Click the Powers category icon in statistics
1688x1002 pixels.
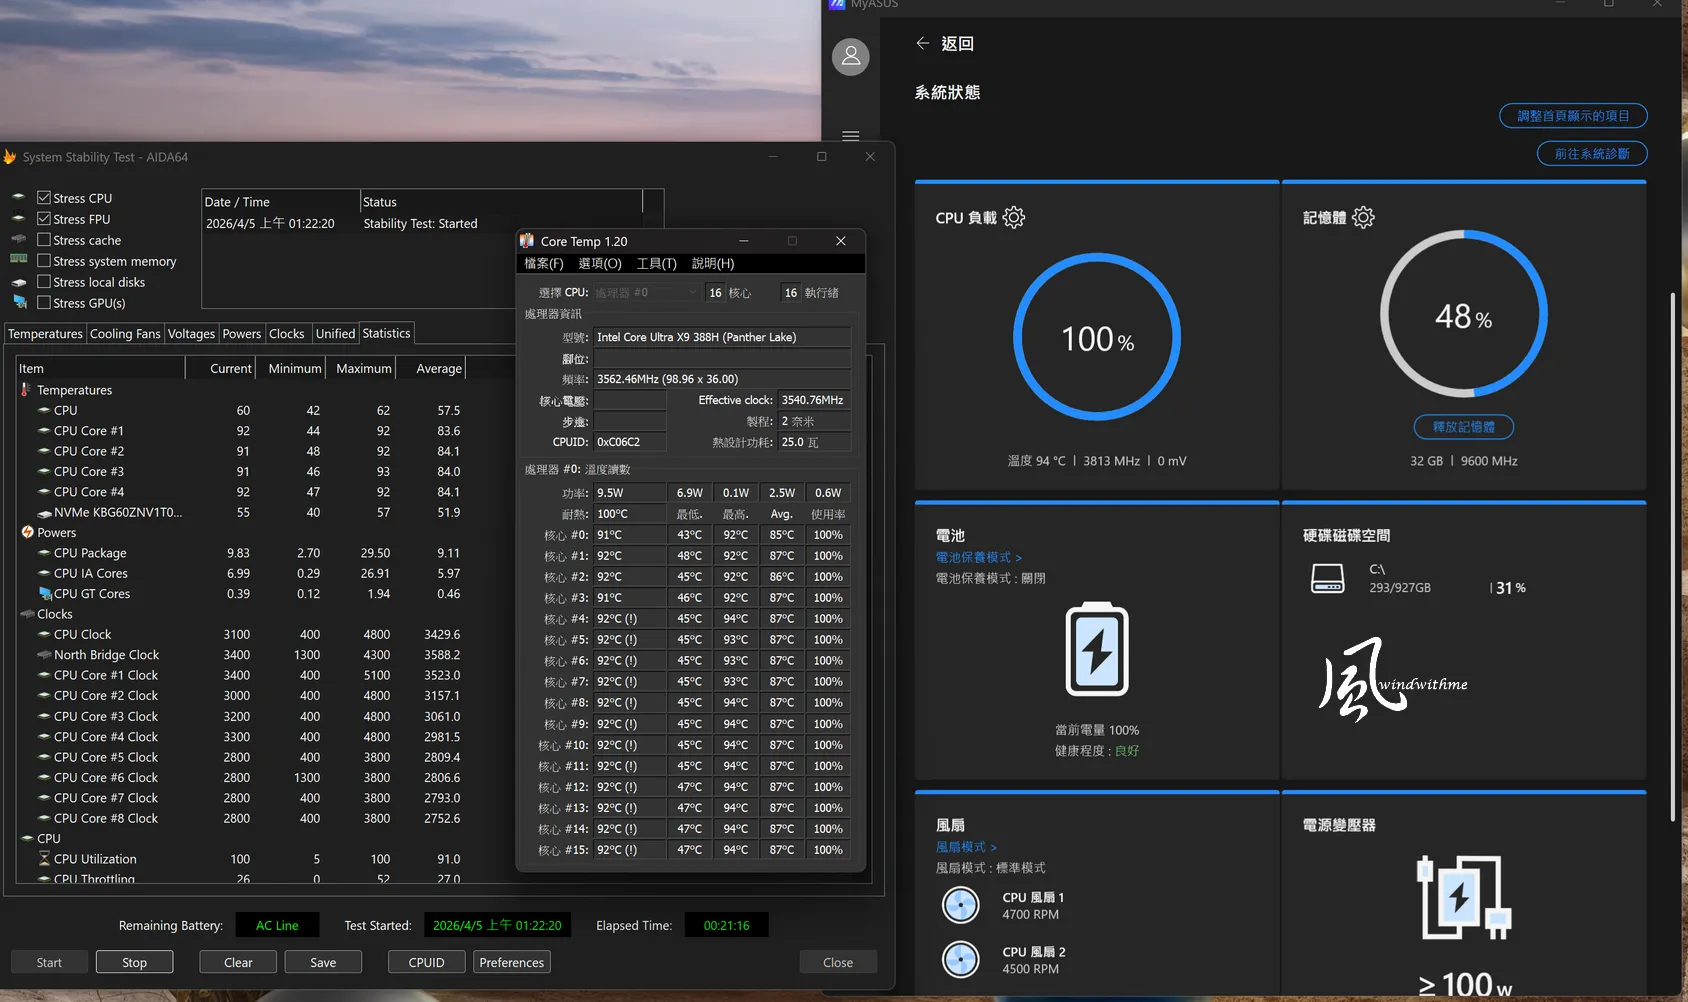[x=28, y=533]
